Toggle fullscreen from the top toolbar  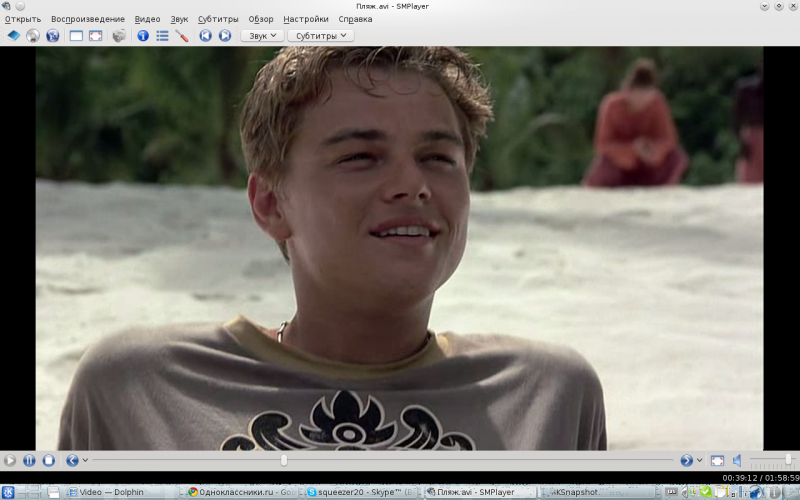tap(95, 36)
